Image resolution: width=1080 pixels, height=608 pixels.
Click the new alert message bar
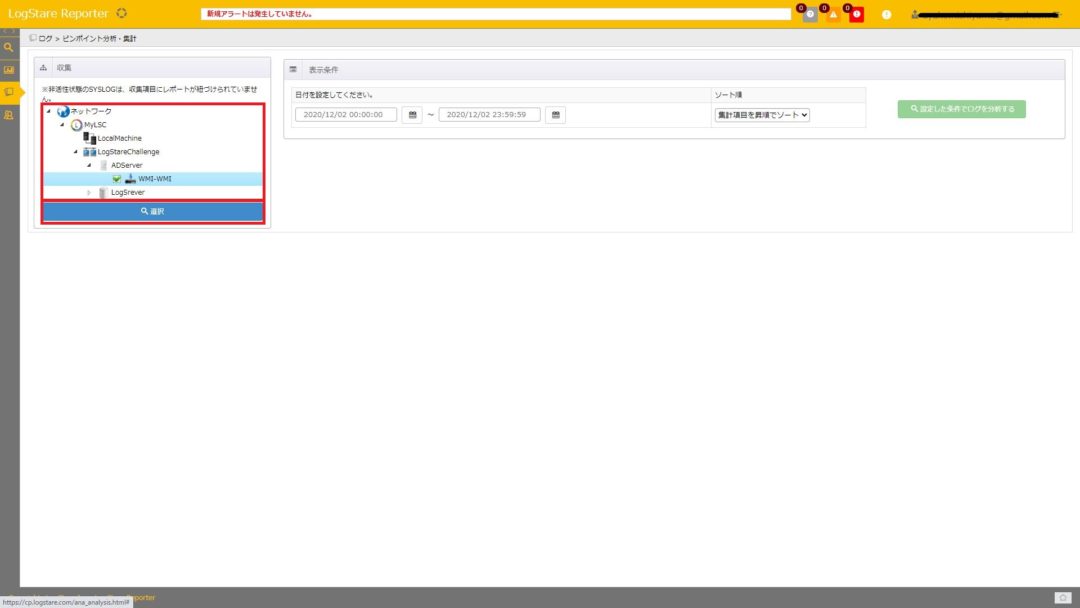pos(496,14)
